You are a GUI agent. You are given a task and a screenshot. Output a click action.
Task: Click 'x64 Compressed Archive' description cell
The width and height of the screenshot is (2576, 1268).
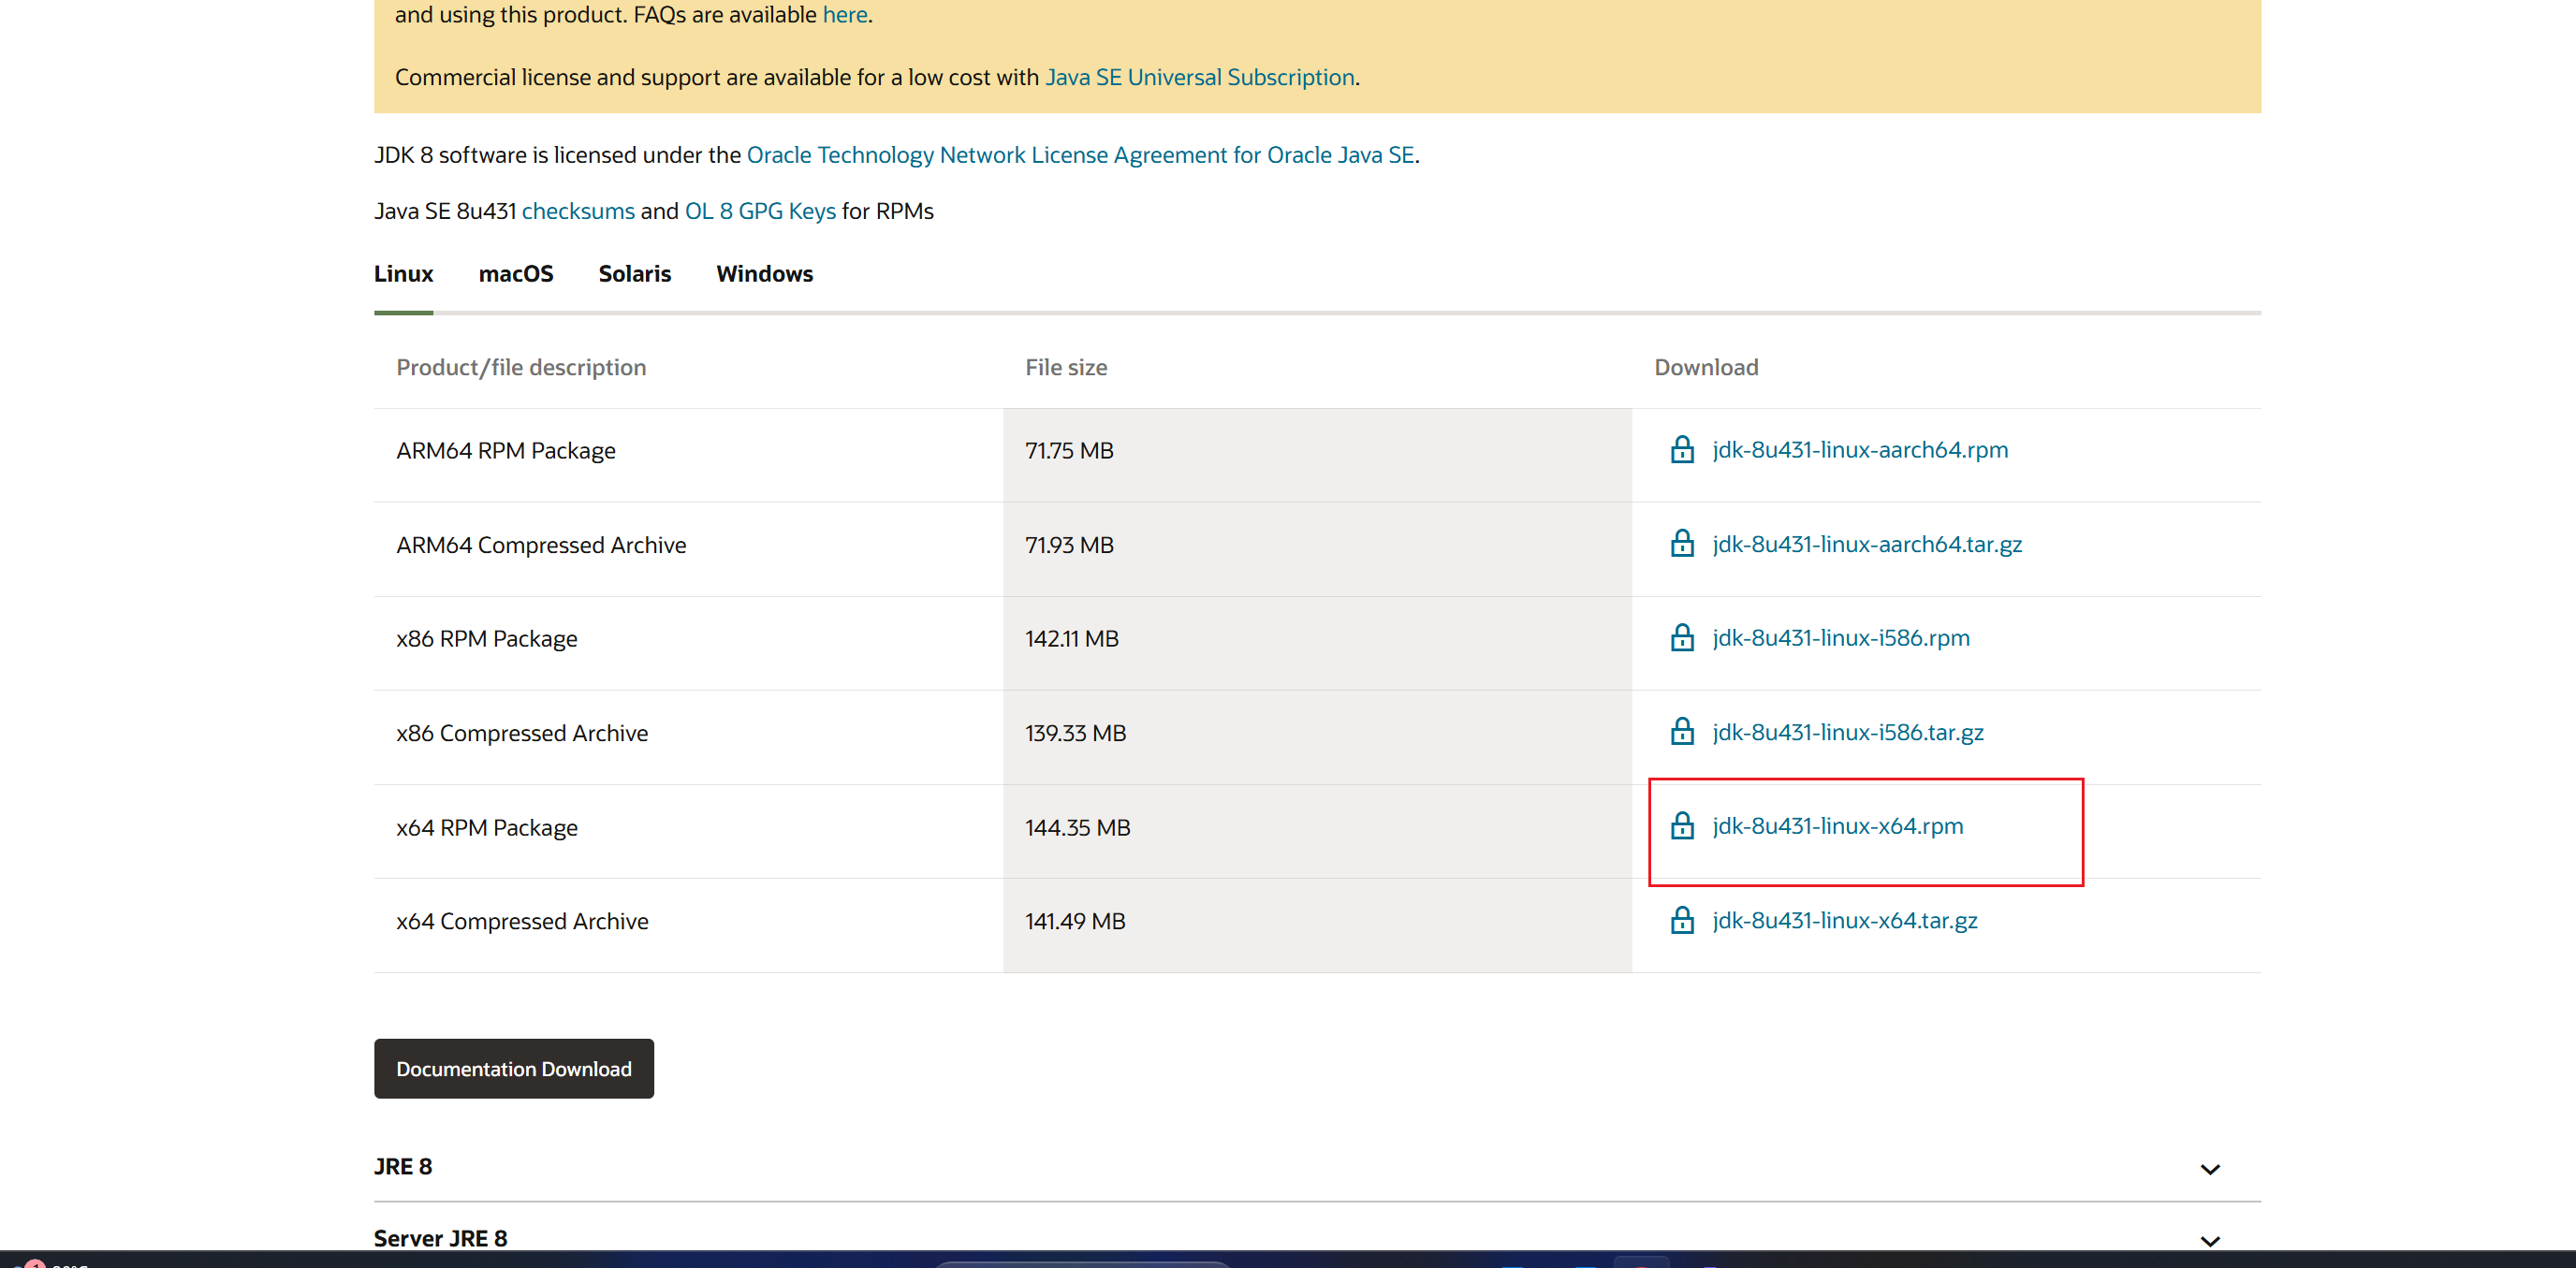pos(688,925)
